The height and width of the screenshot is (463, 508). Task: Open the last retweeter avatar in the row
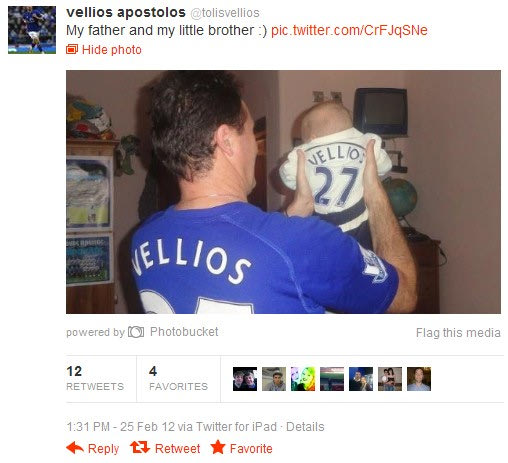coord(419,379)
